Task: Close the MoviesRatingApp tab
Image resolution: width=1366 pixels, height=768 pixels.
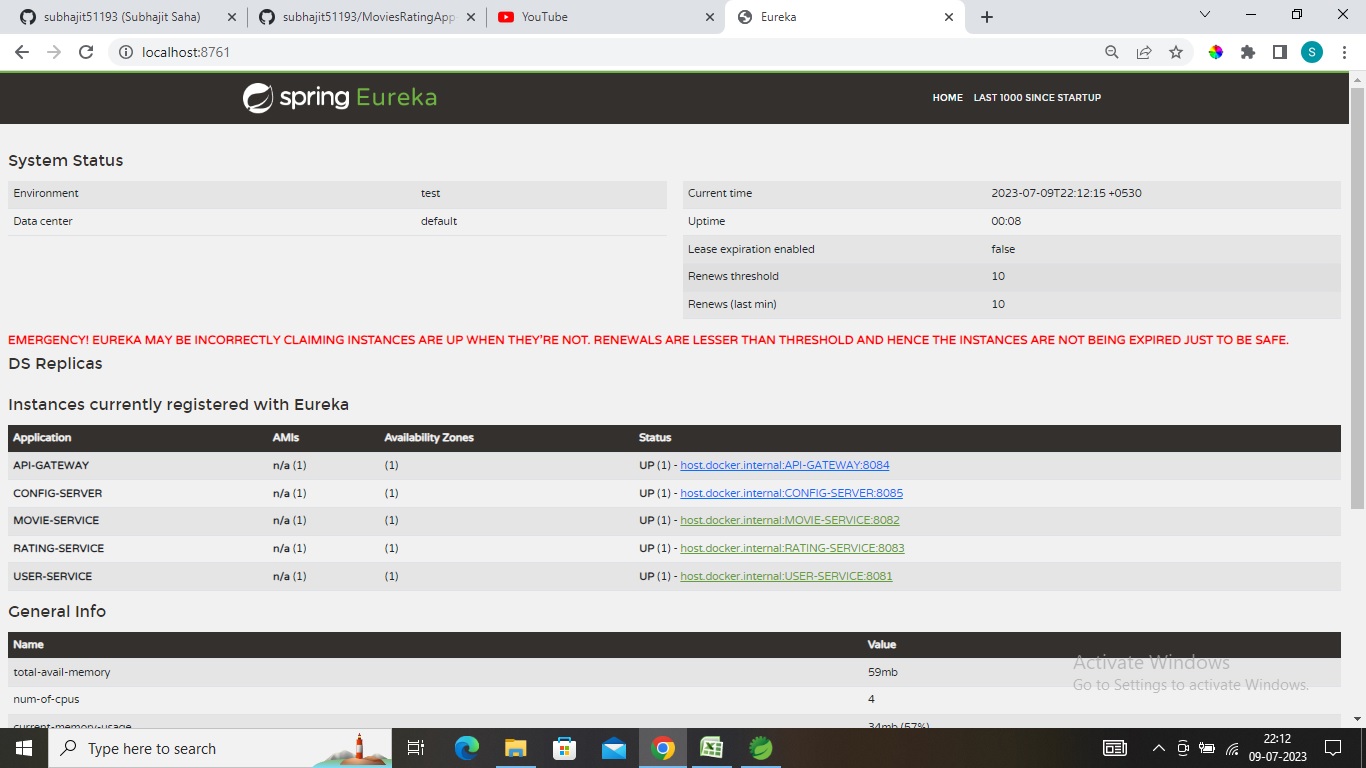Action: tap(471, 17)
